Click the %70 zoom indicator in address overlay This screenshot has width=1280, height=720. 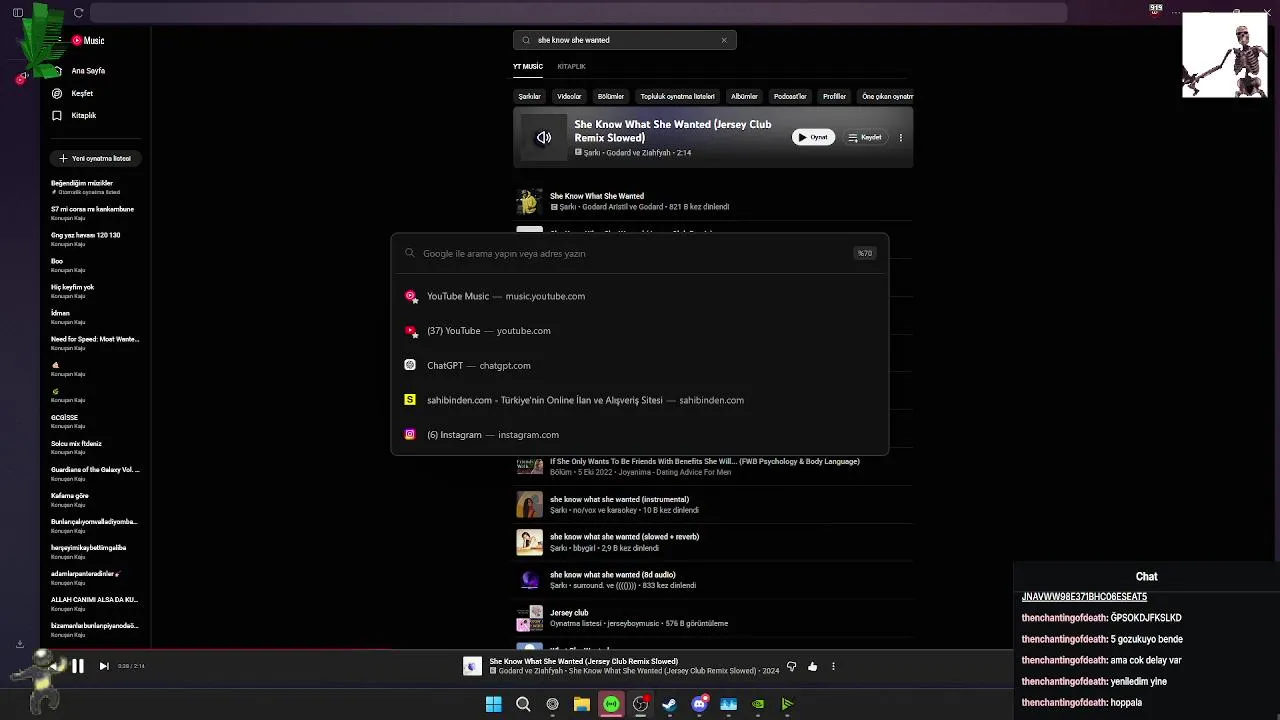865,253
